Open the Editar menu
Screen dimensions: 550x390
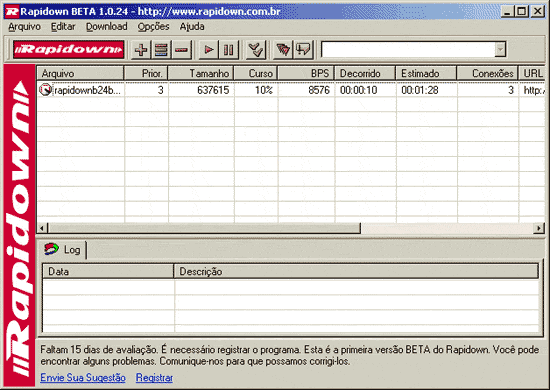pos(63,27)
